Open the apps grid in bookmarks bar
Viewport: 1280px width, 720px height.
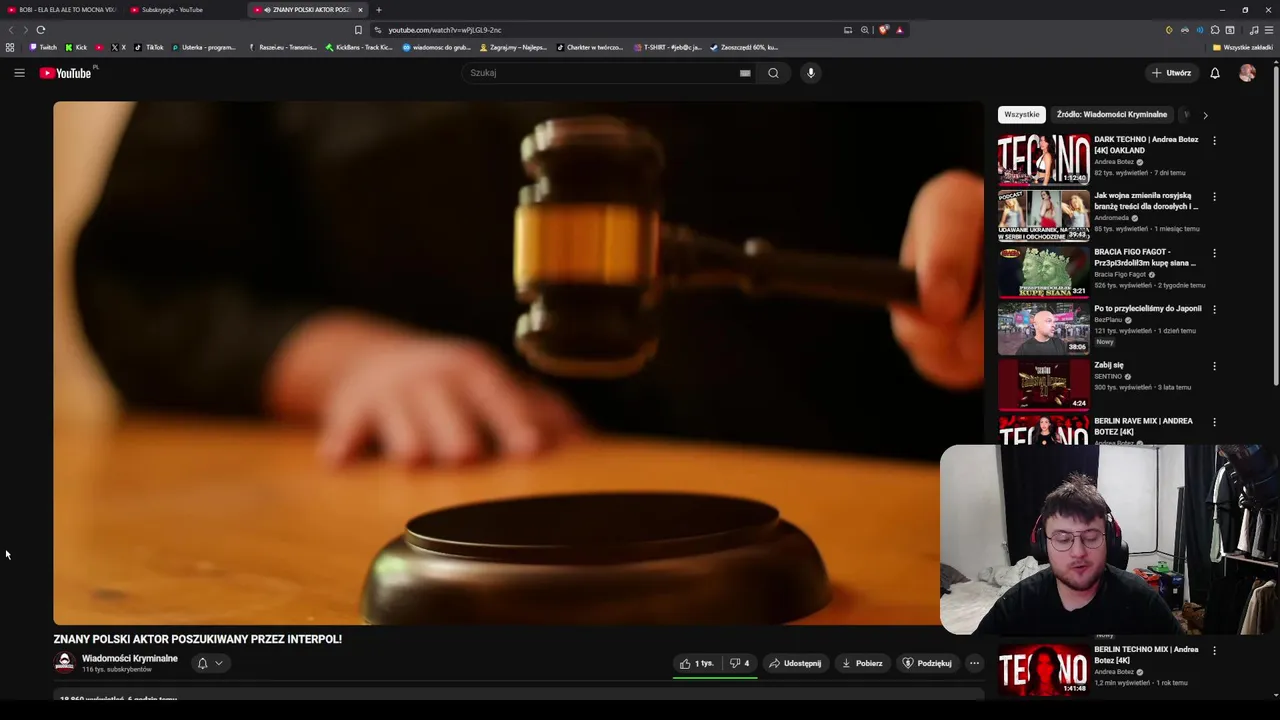pos(10,47)
